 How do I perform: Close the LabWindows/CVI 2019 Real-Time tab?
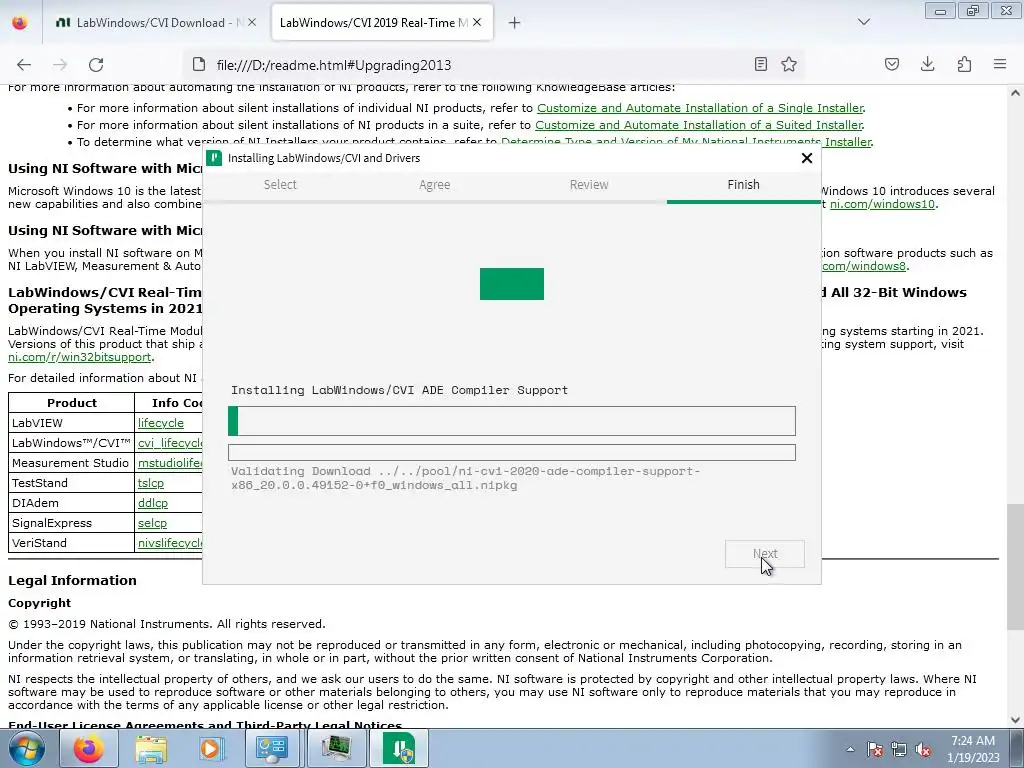click(477, 22)
